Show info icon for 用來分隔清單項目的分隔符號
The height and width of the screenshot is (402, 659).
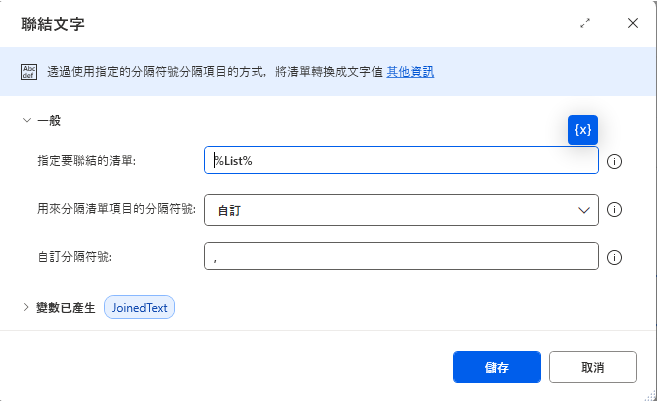pyautogui.click(x=614, y=209)
